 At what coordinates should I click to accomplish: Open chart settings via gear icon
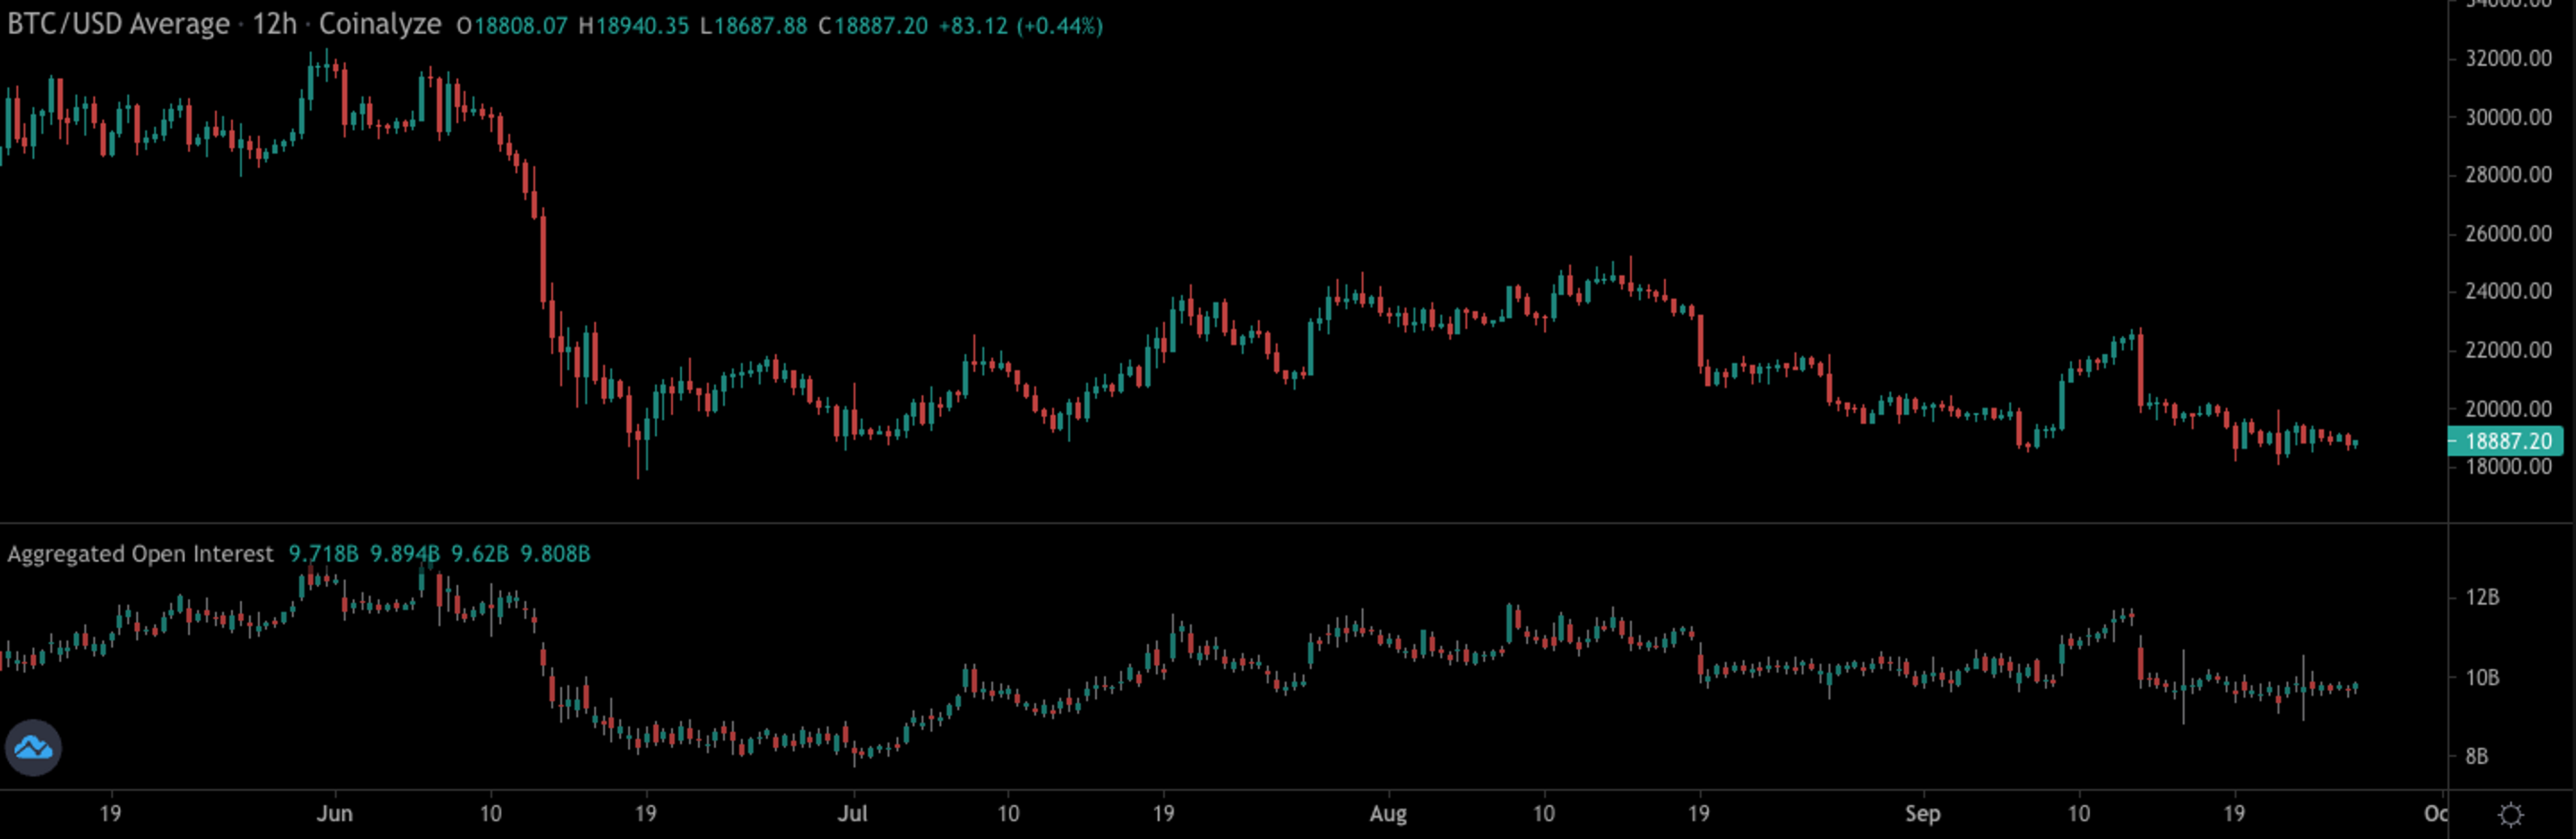pos(2511,815)
